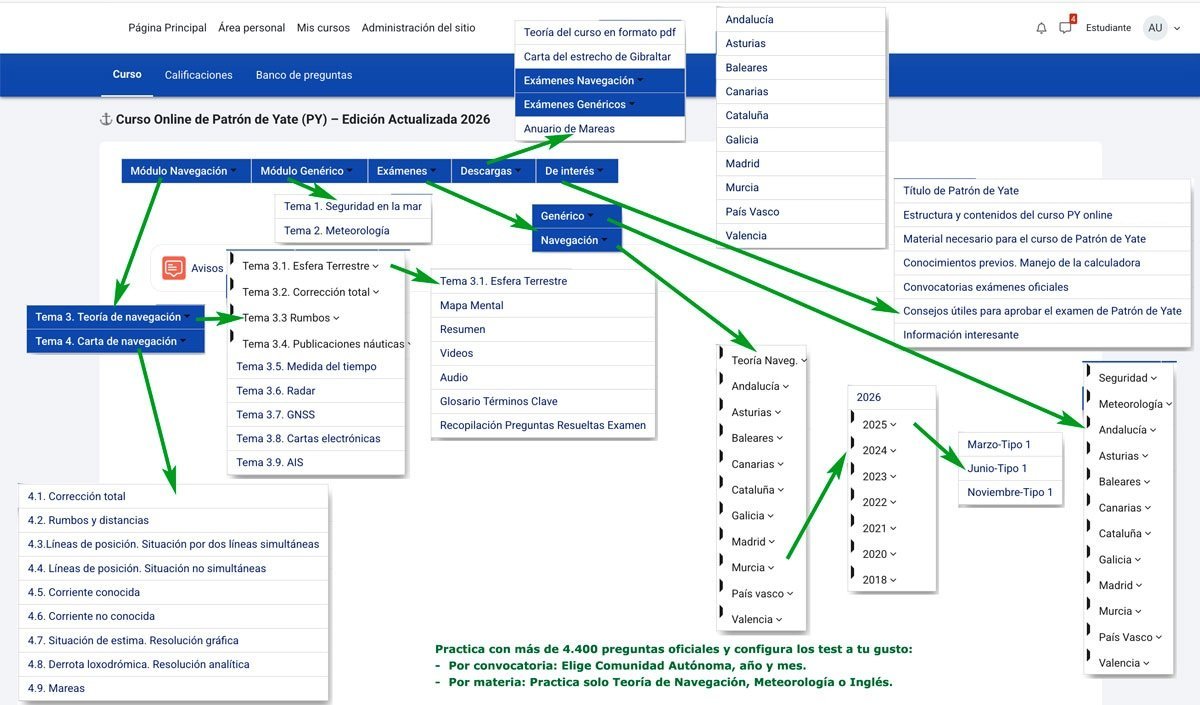Viewport: 1200px width, 705px height.
Task: Open Administración del sitio
Action: coord(418,28)
